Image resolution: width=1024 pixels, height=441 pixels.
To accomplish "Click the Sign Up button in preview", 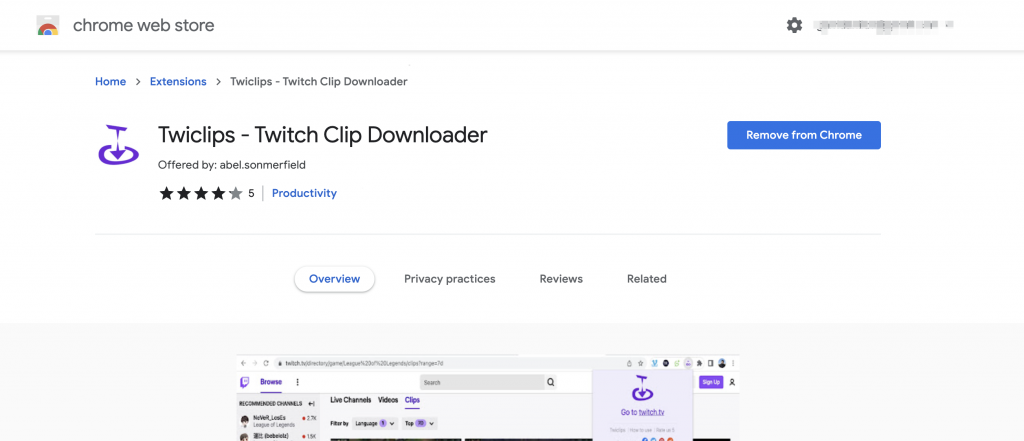I will [711, 382].
